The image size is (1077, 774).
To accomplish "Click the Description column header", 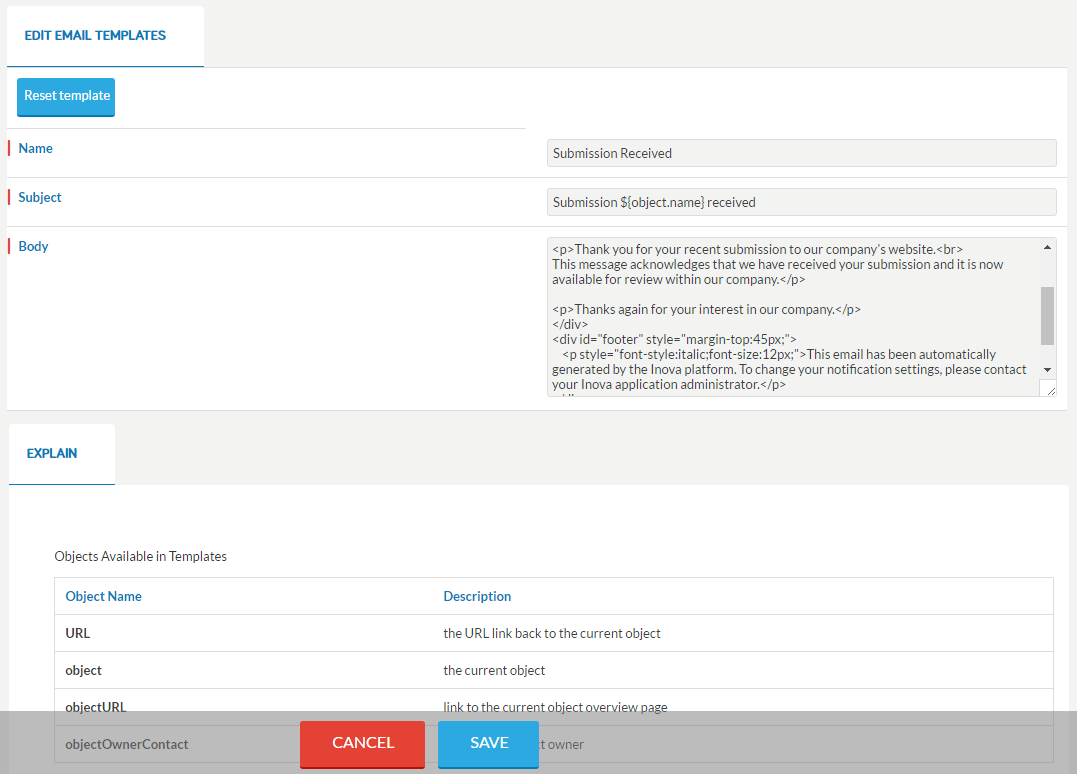I will 477,596.
